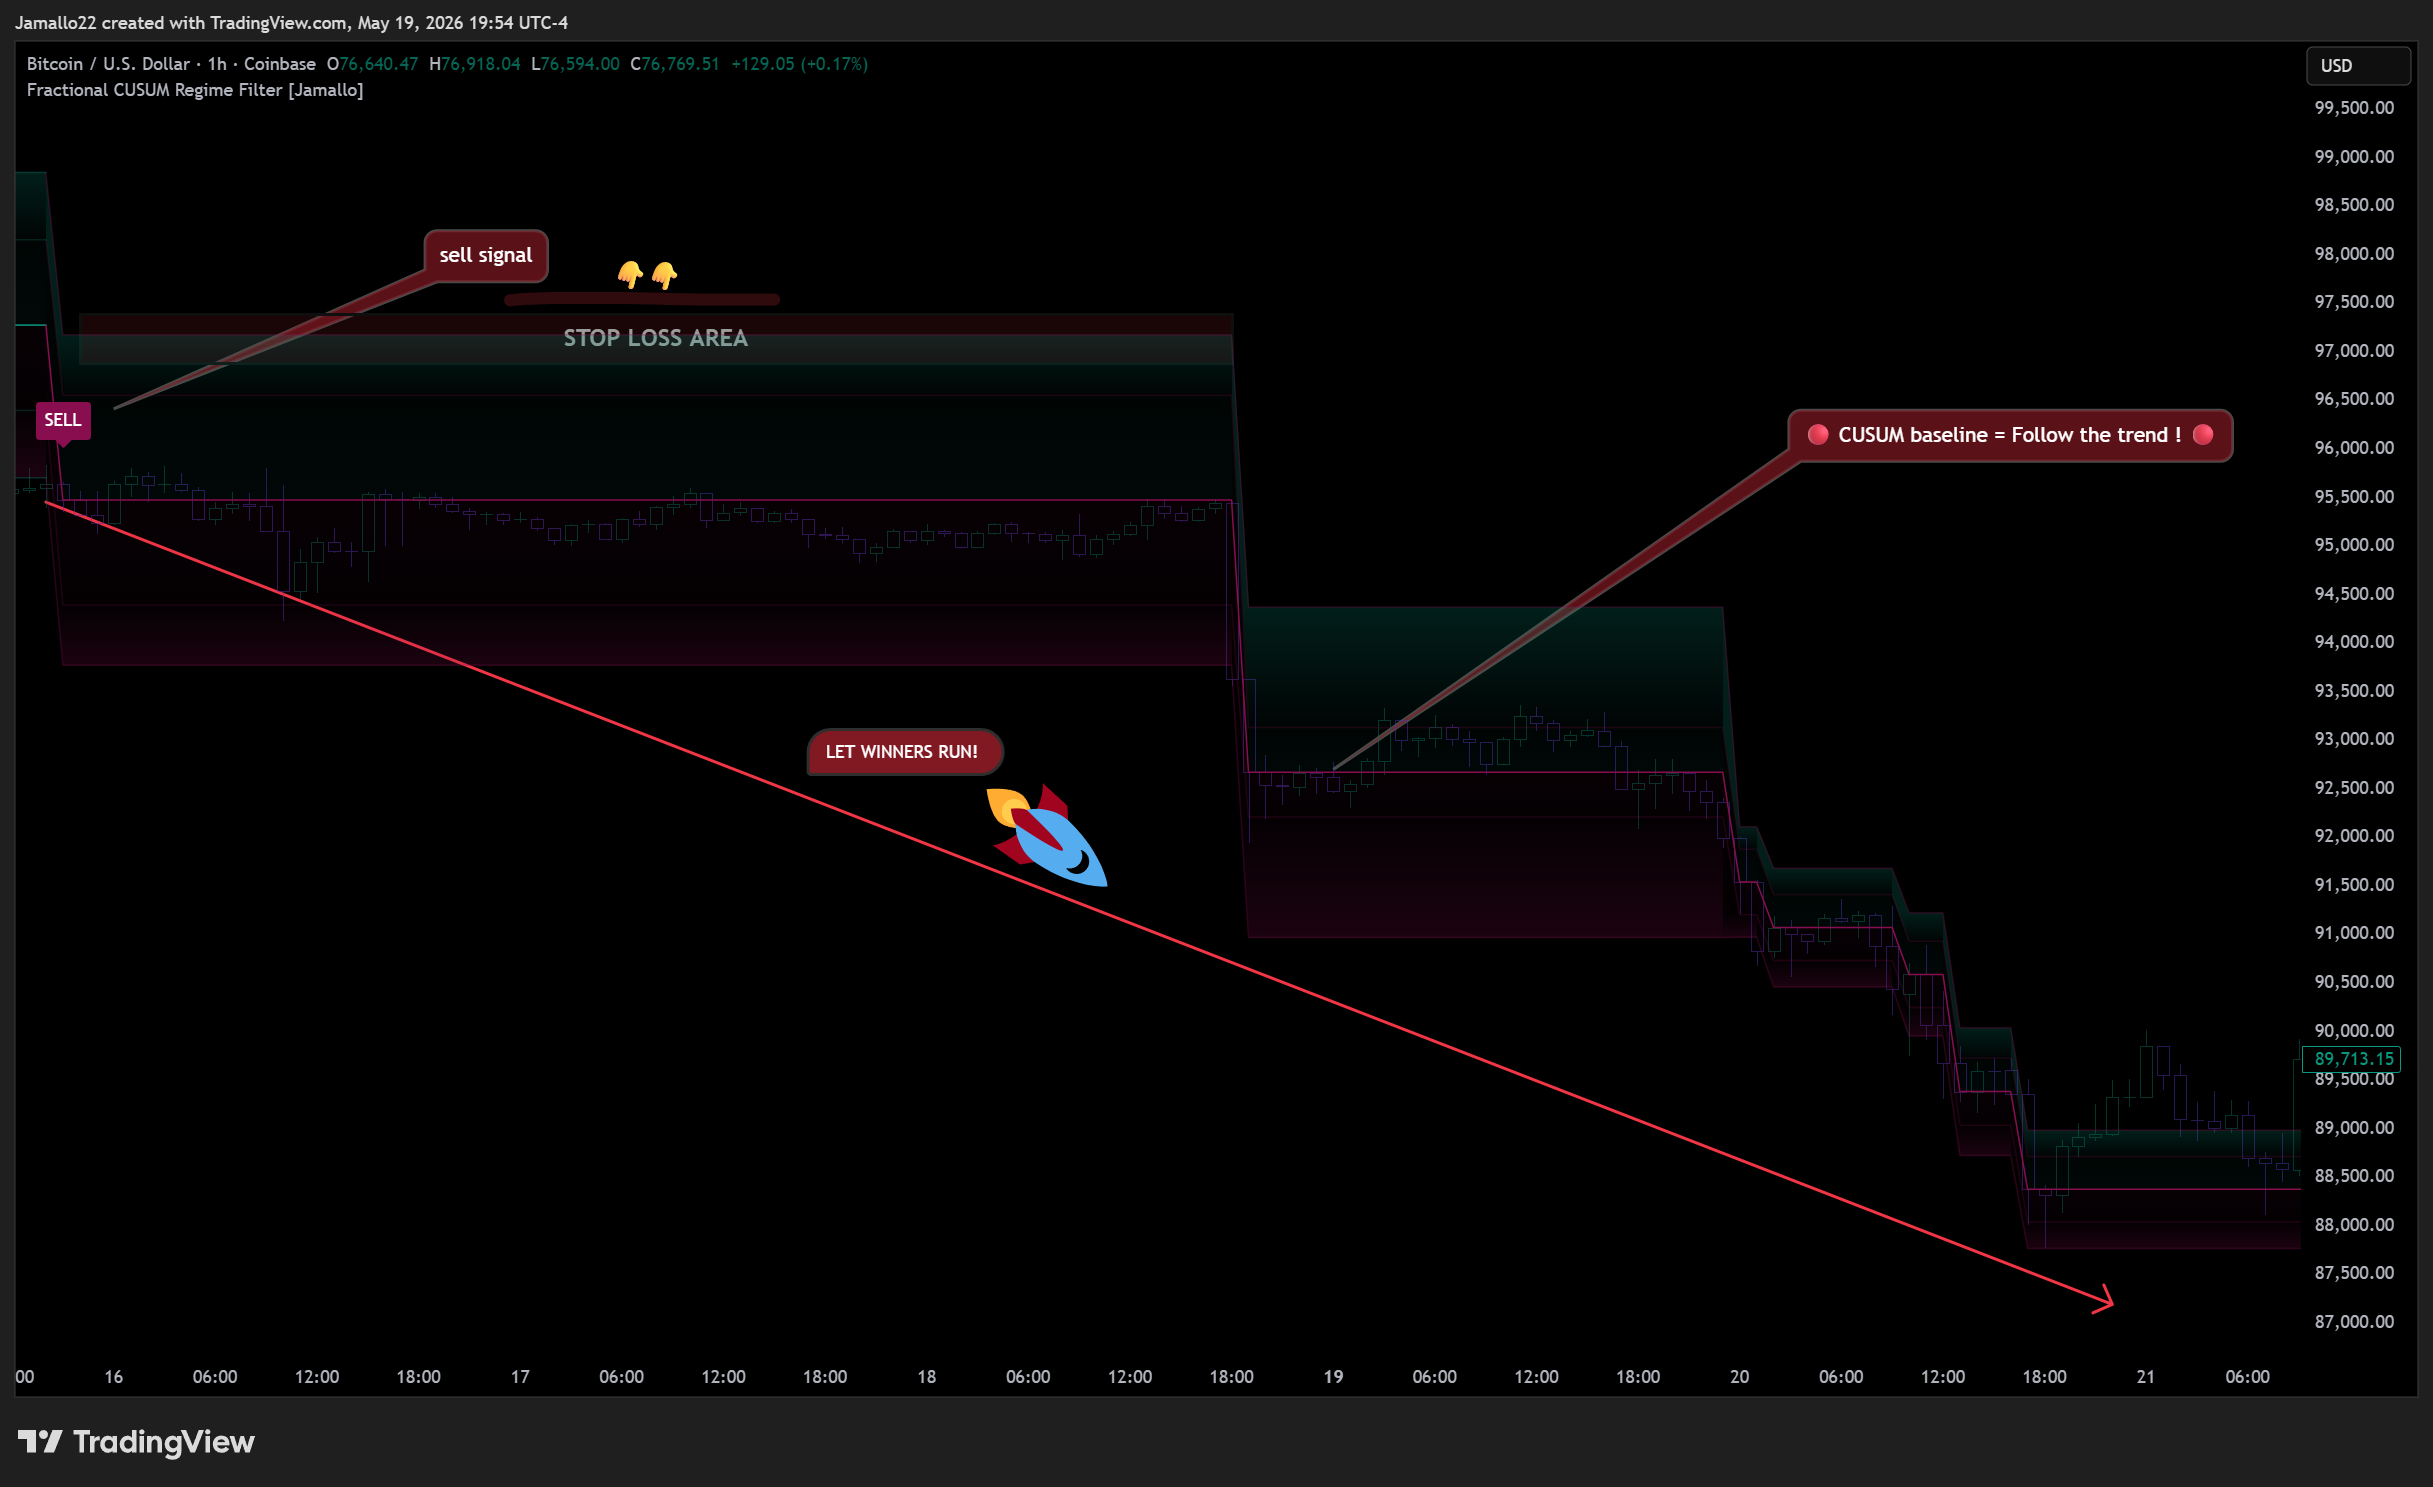
Task: Click the date label 19 on time axis
Action: click(x=1333, y=1376)
